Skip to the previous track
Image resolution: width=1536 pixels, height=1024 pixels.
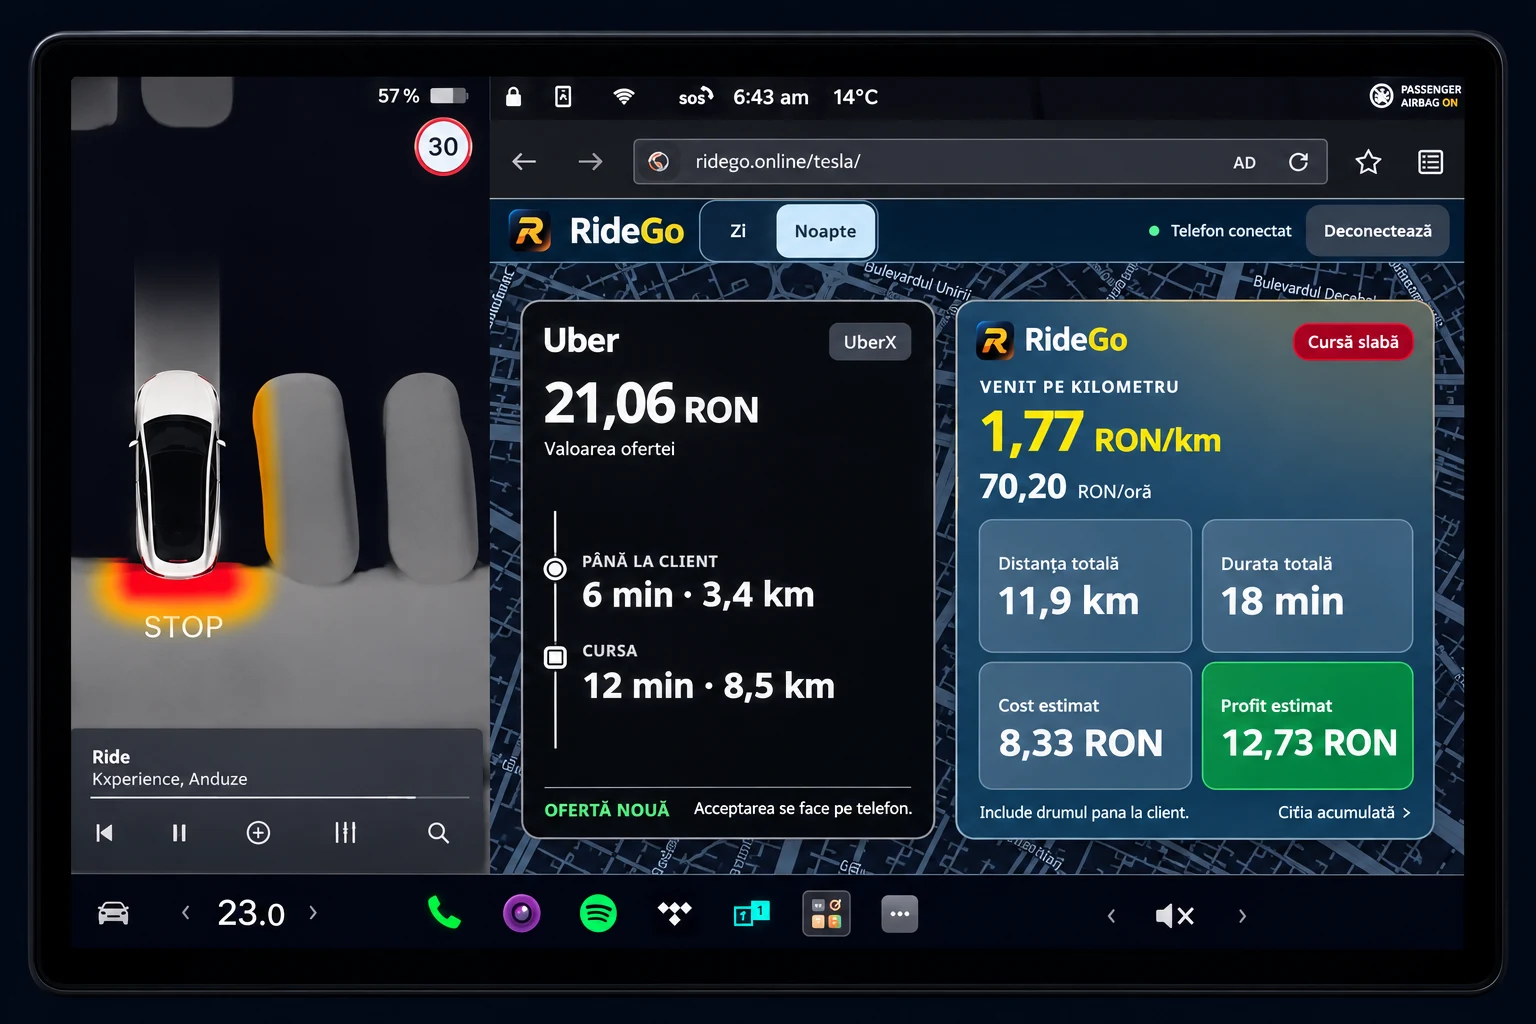pyautogui.click(x=104, y=833)
